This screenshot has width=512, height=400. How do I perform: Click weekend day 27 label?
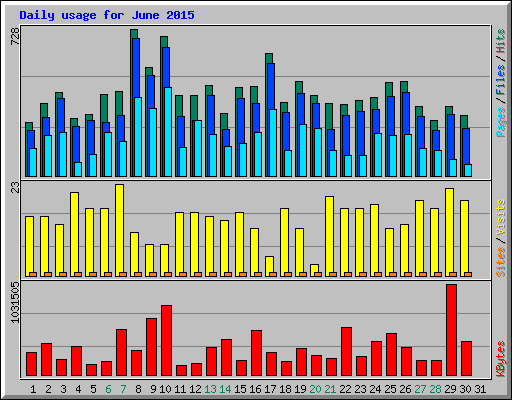[x=420, y=389]
